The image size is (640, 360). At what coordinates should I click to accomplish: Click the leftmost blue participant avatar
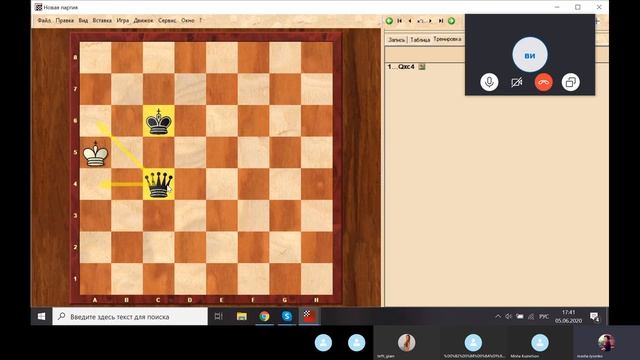pos(323,343)
